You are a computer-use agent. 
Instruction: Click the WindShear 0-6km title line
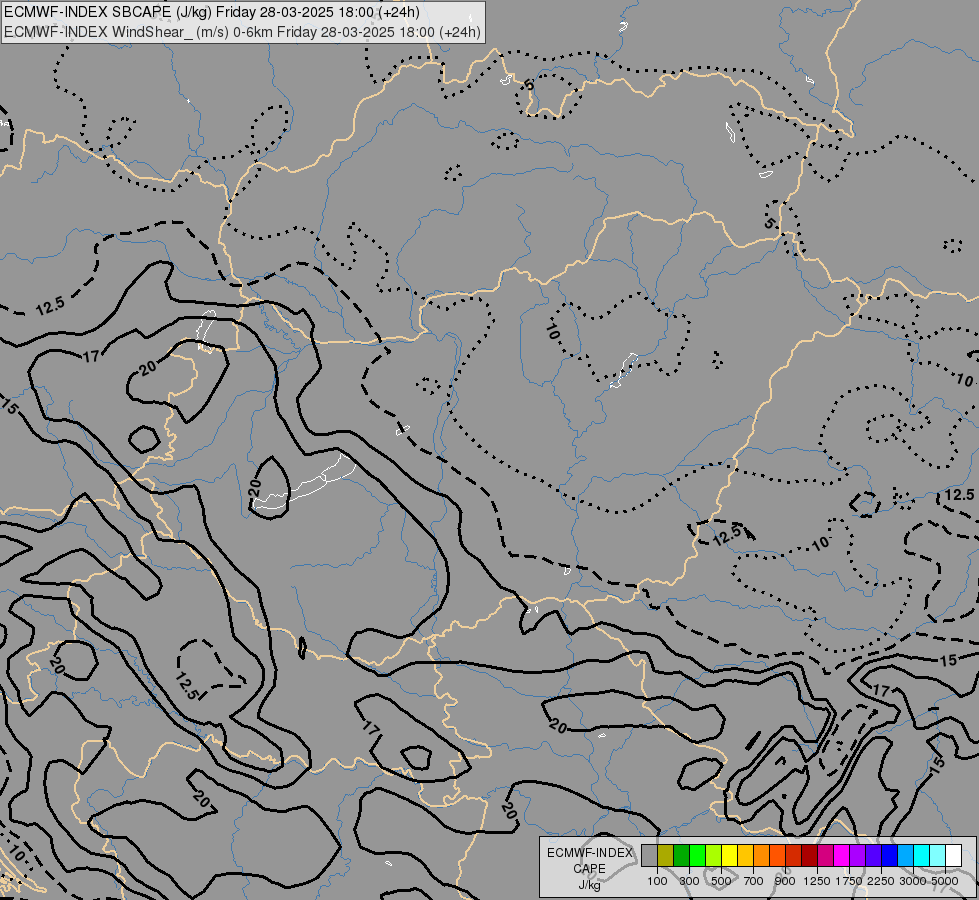click(x=243, y=32)
